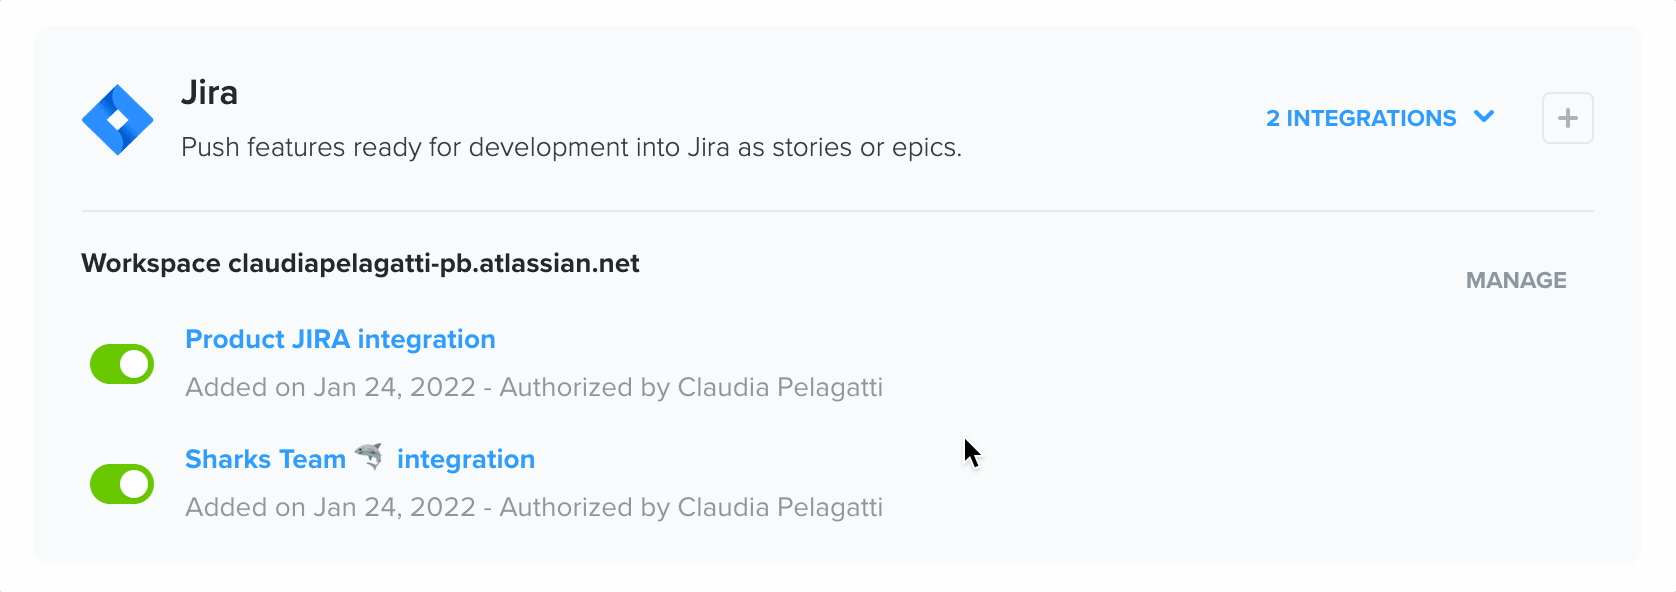Screen dimensions: 1676x592
Task: Disable the Product JIRA integration toggle
Action: click(x=121, y=363)
